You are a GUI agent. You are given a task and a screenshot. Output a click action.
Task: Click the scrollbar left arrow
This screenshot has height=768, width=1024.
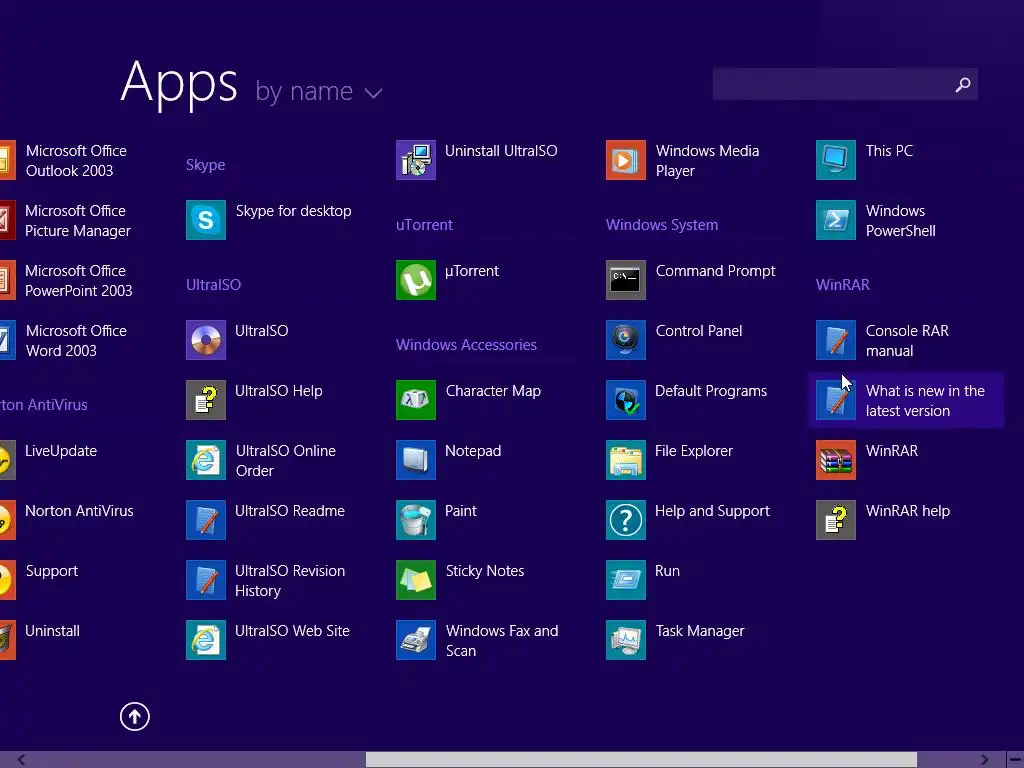(x=22, y=760)
